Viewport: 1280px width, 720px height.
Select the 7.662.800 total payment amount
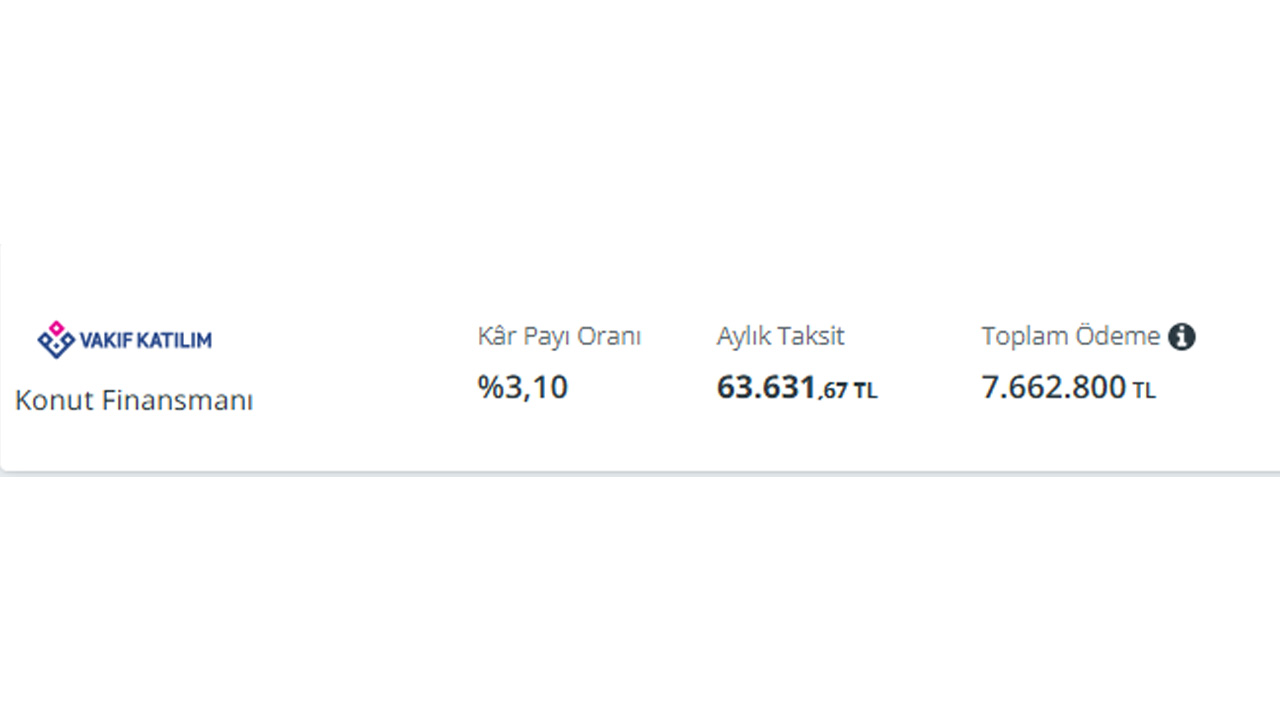click(x=1054, y=387)
